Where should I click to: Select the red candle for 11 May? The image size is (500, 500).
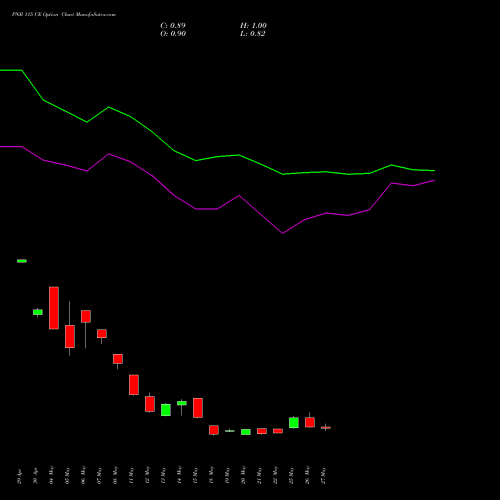(x=134, y=385)
